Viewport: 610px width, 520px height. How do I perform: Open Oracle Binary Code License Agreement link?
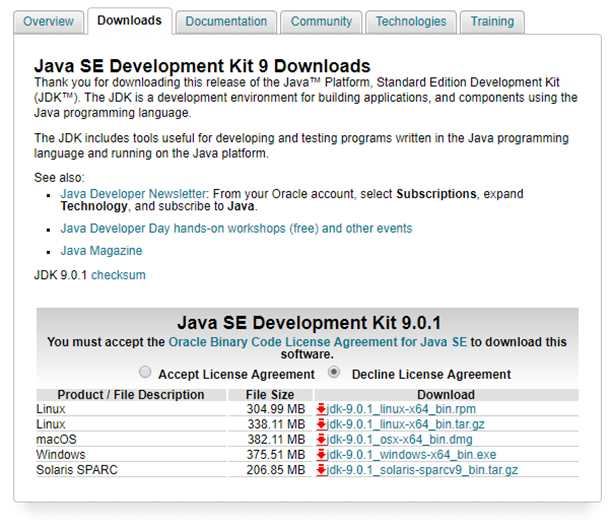click(x=317, y=342)
